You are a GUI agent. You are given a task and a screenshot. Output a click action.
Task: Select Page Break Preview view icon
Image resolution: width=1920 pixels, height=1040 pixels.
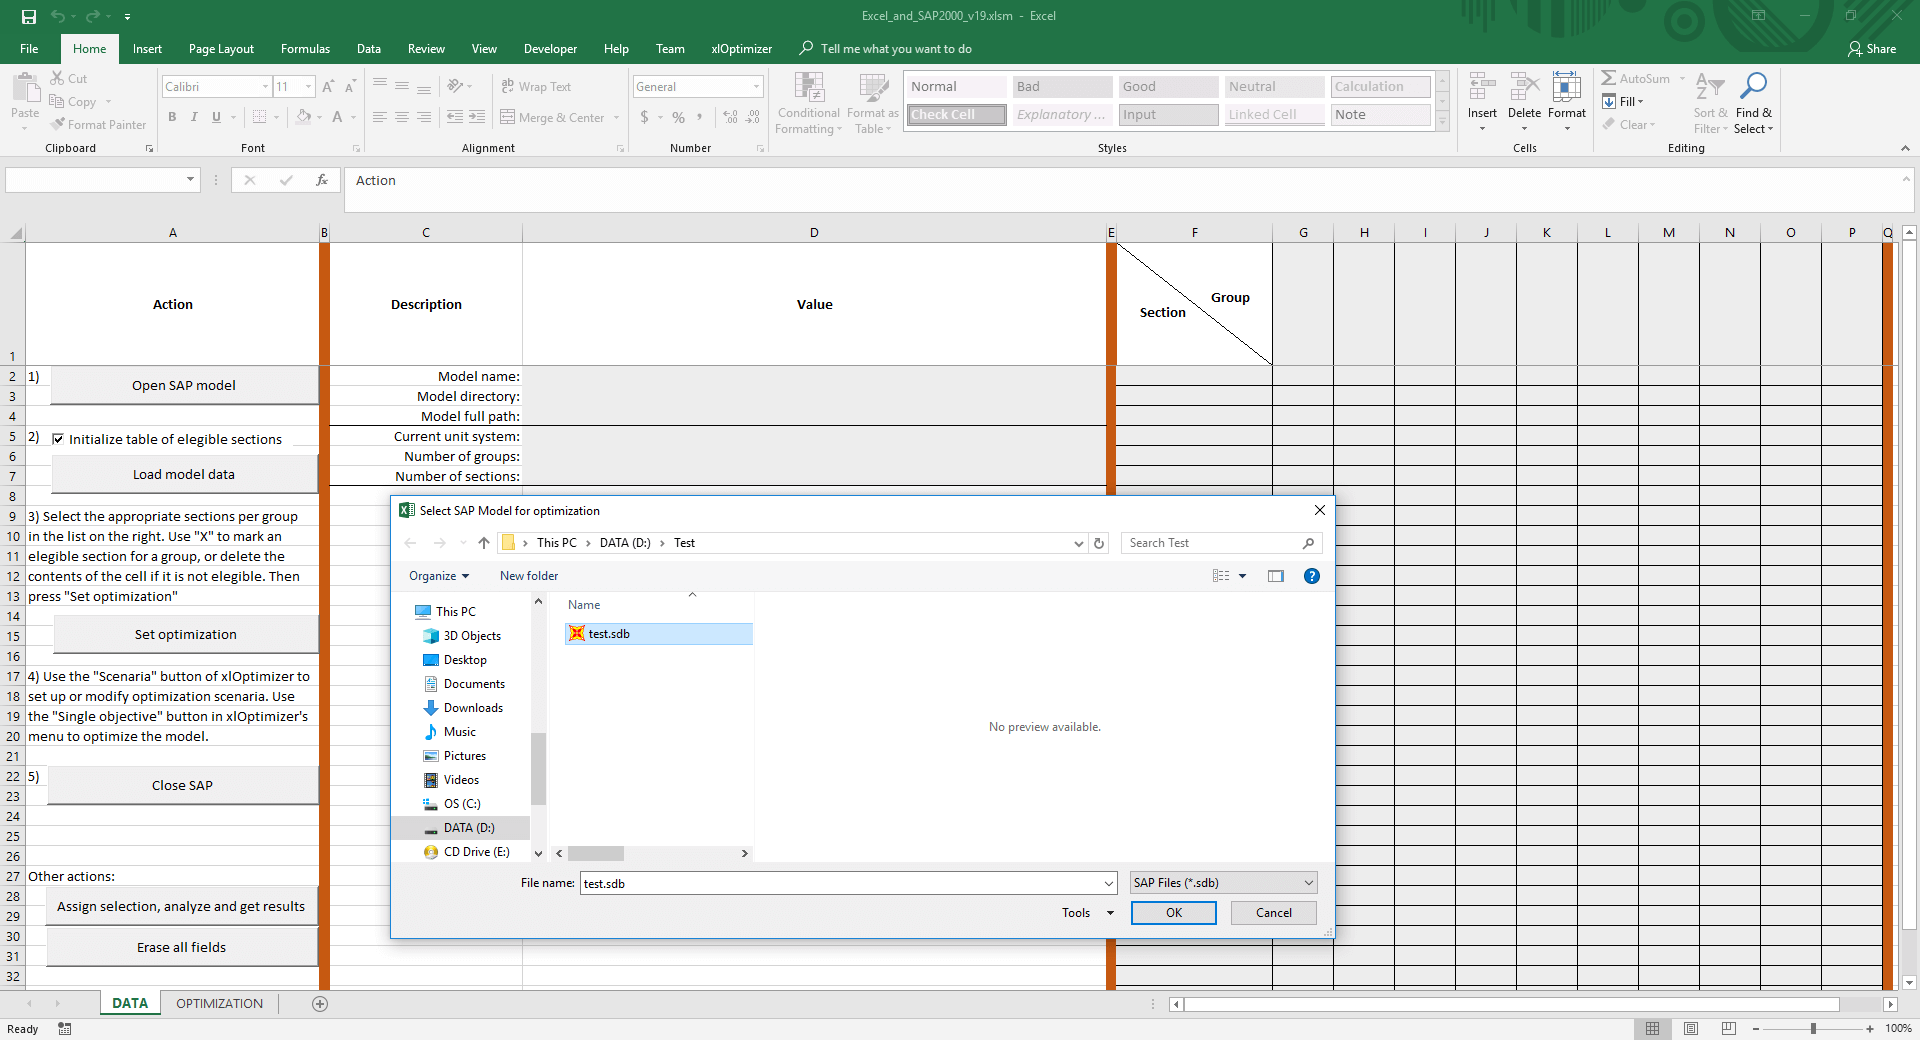click(1729, 1029)
